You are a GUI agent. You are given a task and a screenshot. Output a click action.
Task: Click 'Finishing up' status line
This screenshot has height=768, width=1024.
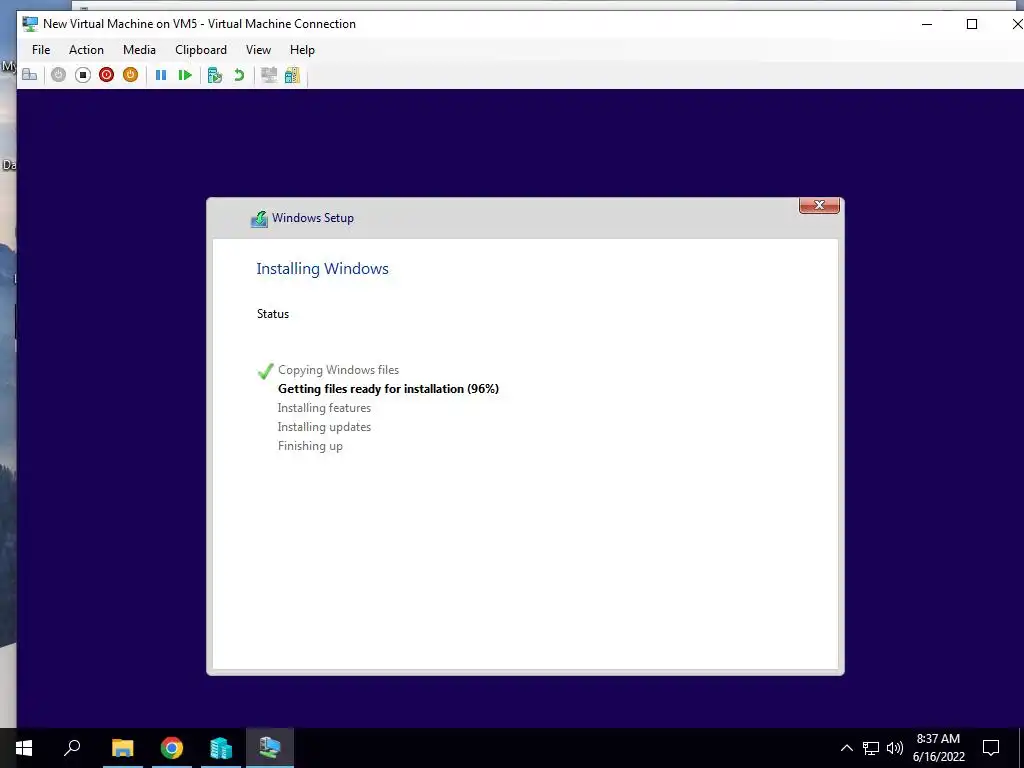[x=310, y=445]
